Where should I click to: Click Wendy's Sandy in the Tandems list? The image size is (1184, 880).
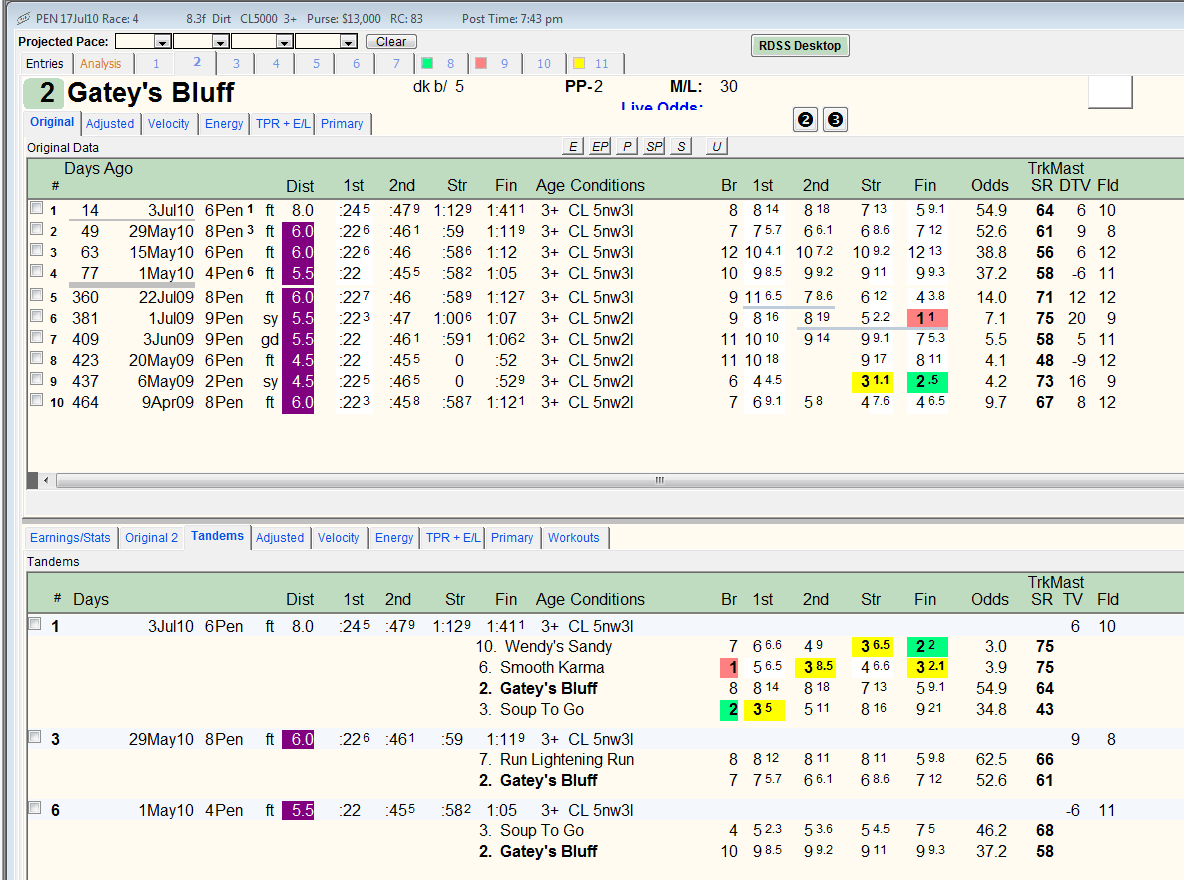(558, 647)
